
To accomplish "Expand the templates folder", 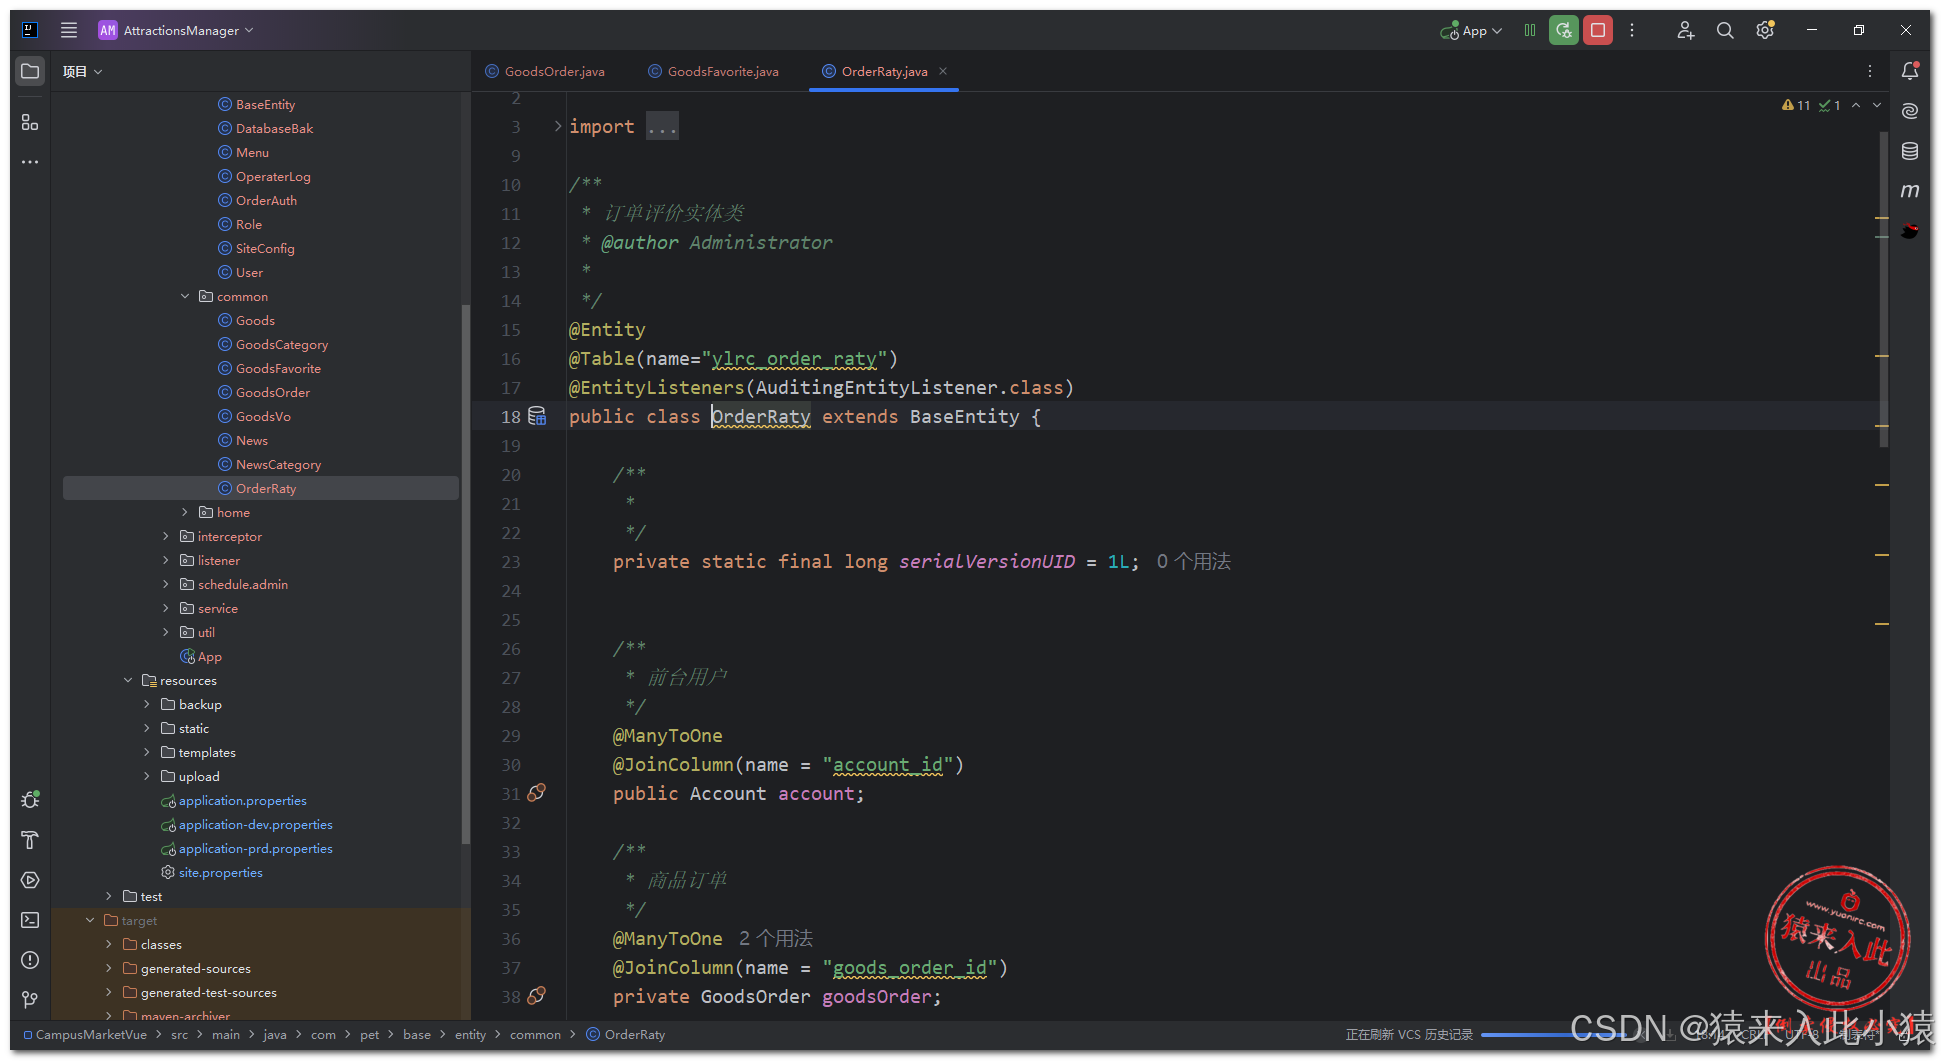I will point(147,752).
